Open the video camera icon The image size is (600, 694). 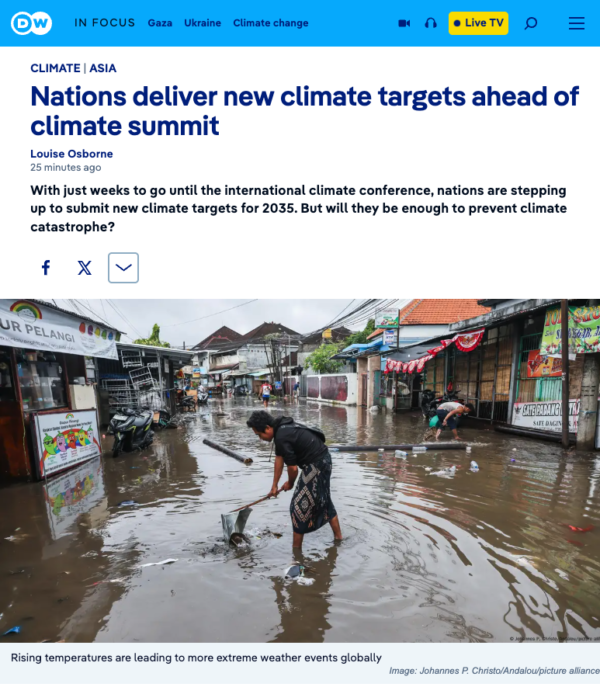pyautogui.click(x=404, y=23)
